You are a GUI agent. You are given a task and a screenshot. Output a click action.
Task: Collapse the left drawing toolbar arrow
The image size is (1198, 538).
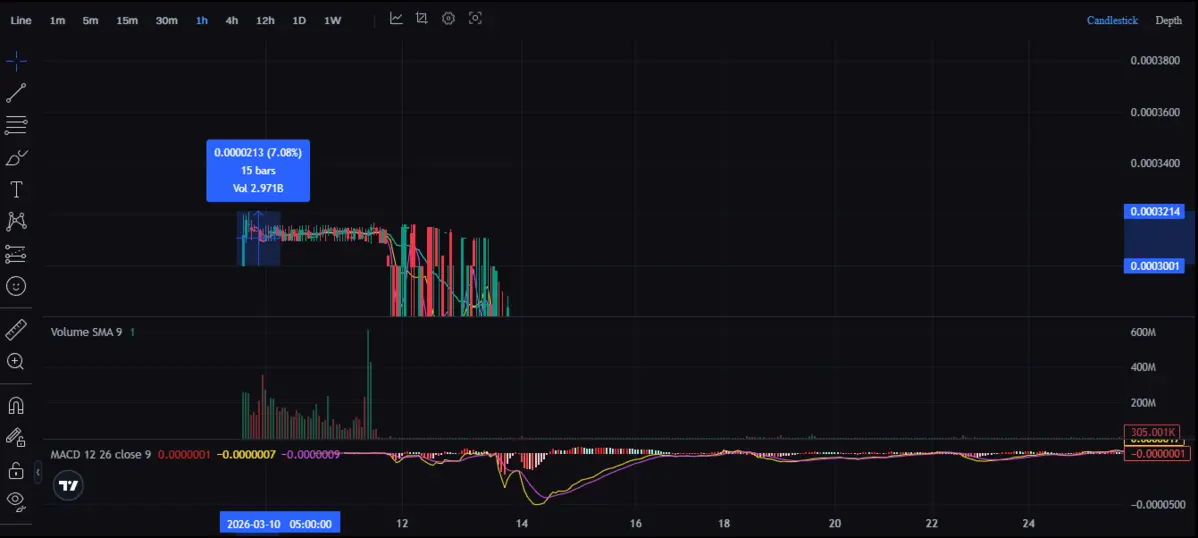[x=38, y=474]
